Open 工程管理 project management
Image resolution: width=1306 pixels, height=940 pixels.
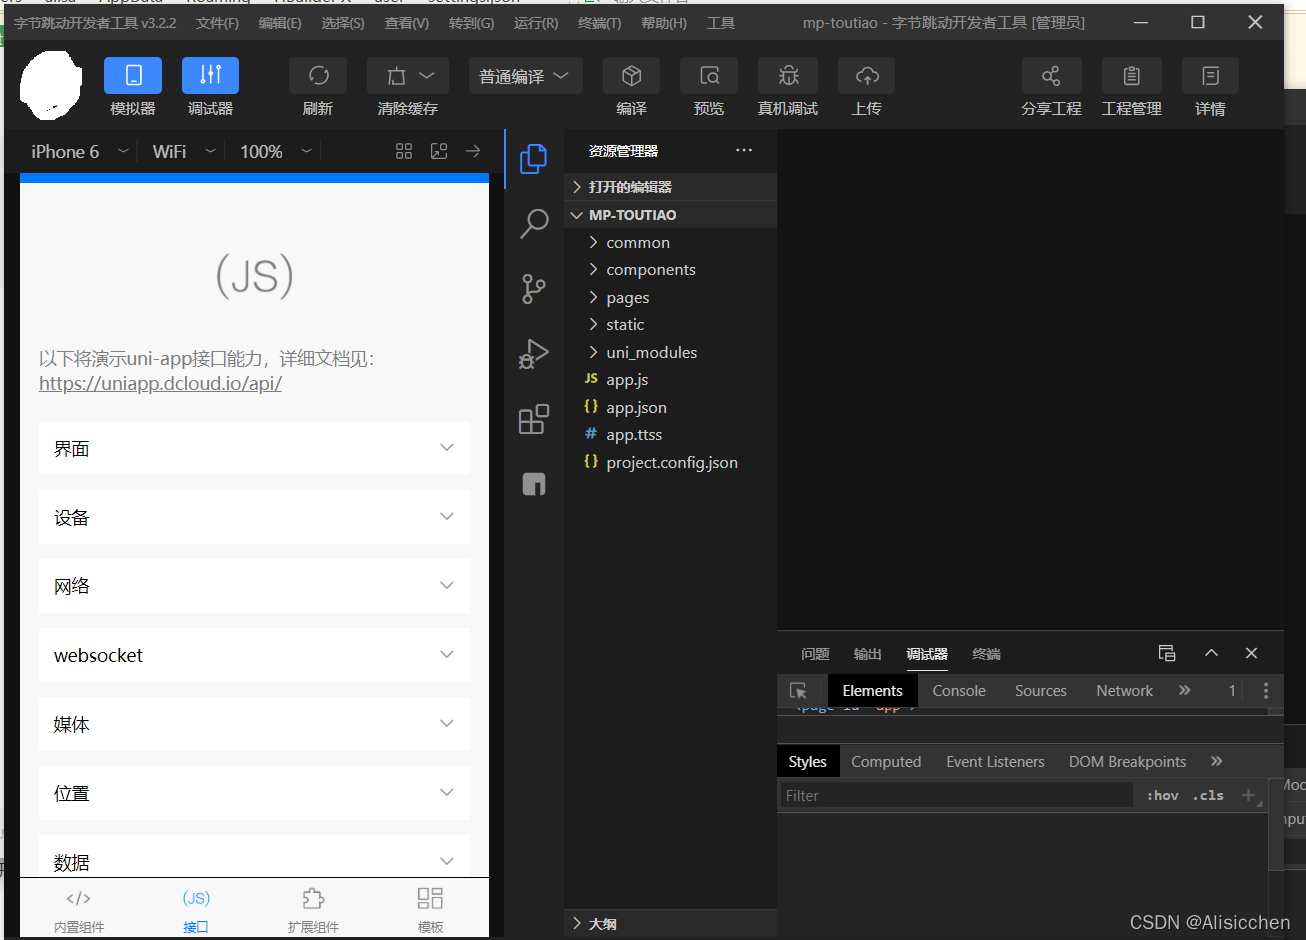coord(1131,76)
